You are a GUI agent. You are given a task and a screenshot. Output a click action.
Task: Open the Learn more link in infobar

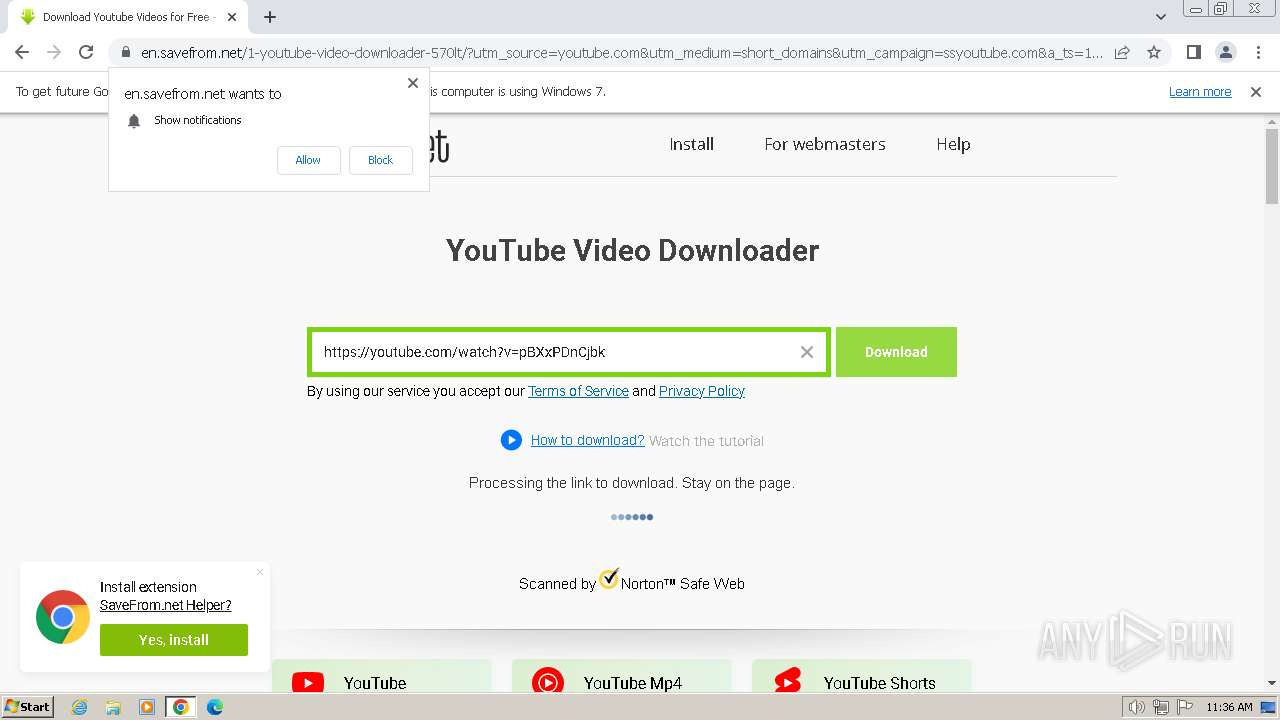1200,91
